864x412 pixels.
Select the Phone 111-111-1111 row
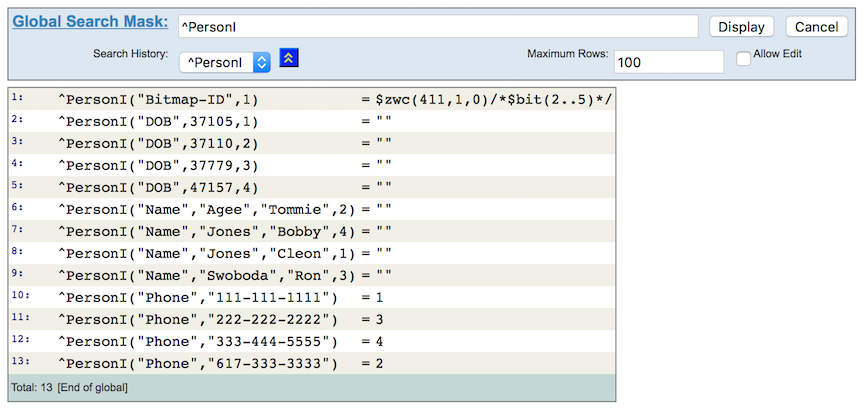tap(312, 297)
